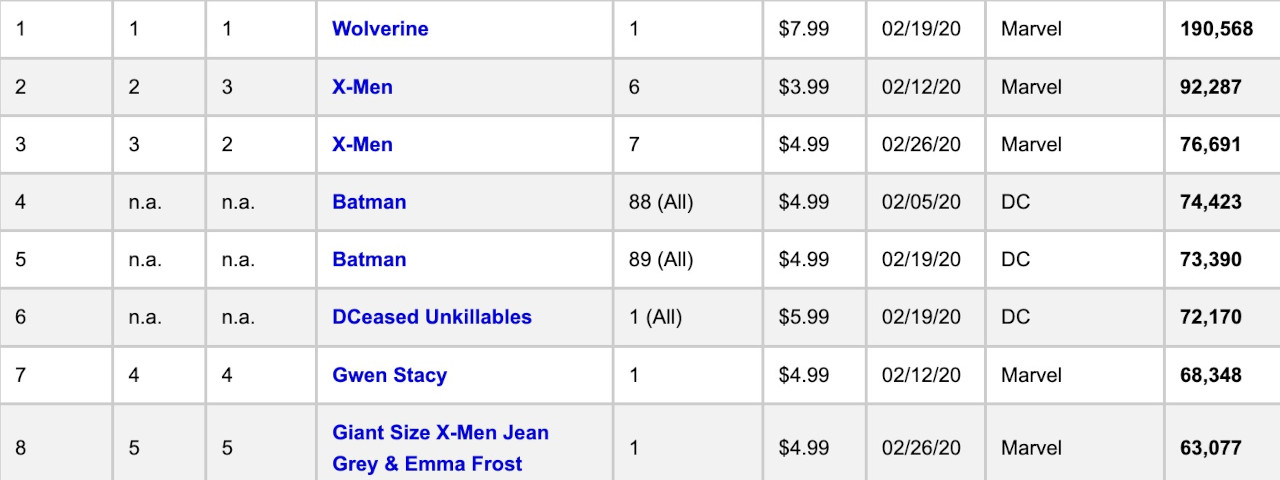This screenshot has width=1280, height=480.
Task: Select the $5.99 price cell
Action: tap(803, 317)
